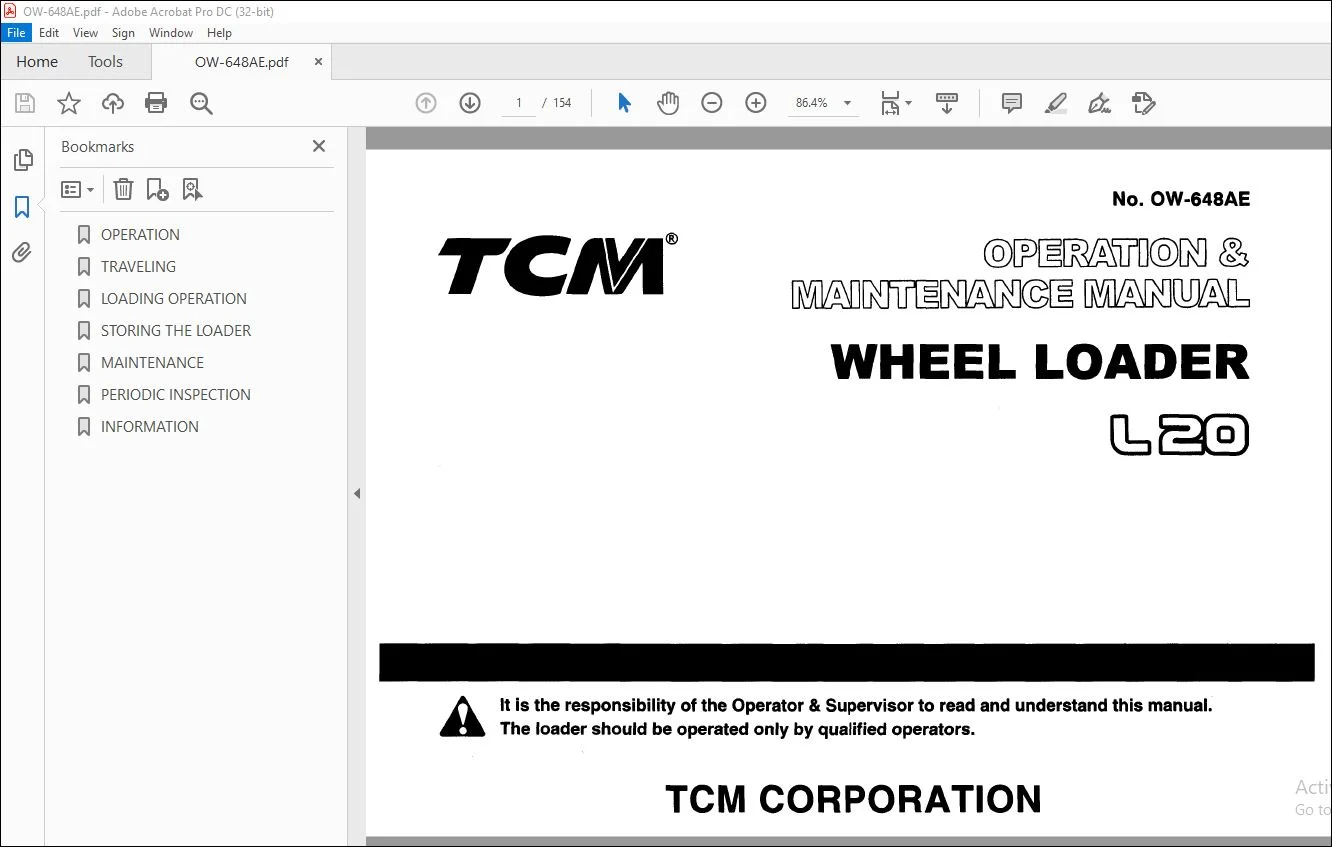Click the 'TCM CORPORATION' text on the page

pos(853,799)
